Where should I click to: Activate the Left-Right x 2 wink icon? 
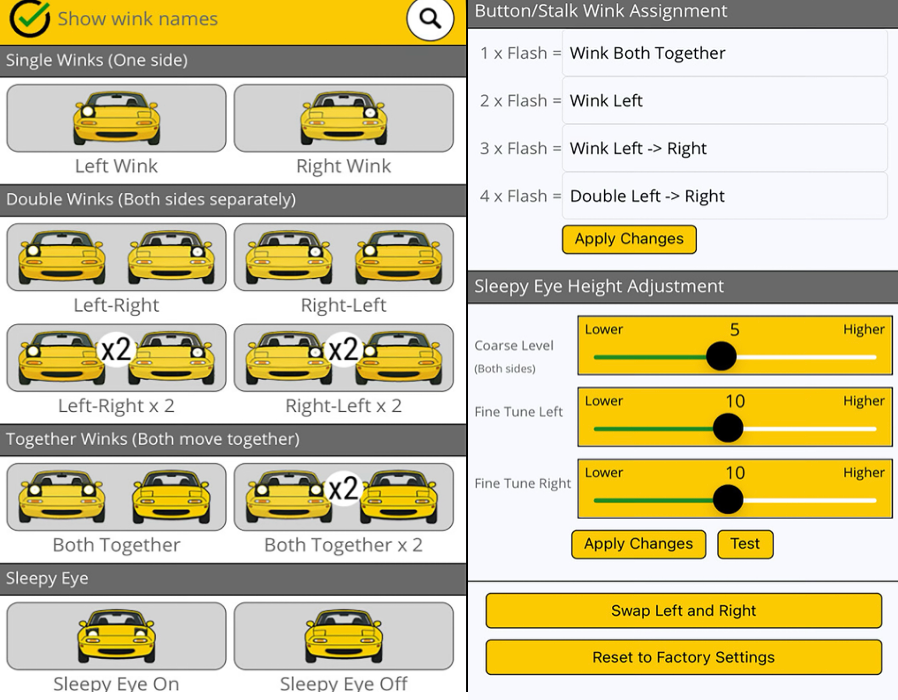click(x=116, y=357)
